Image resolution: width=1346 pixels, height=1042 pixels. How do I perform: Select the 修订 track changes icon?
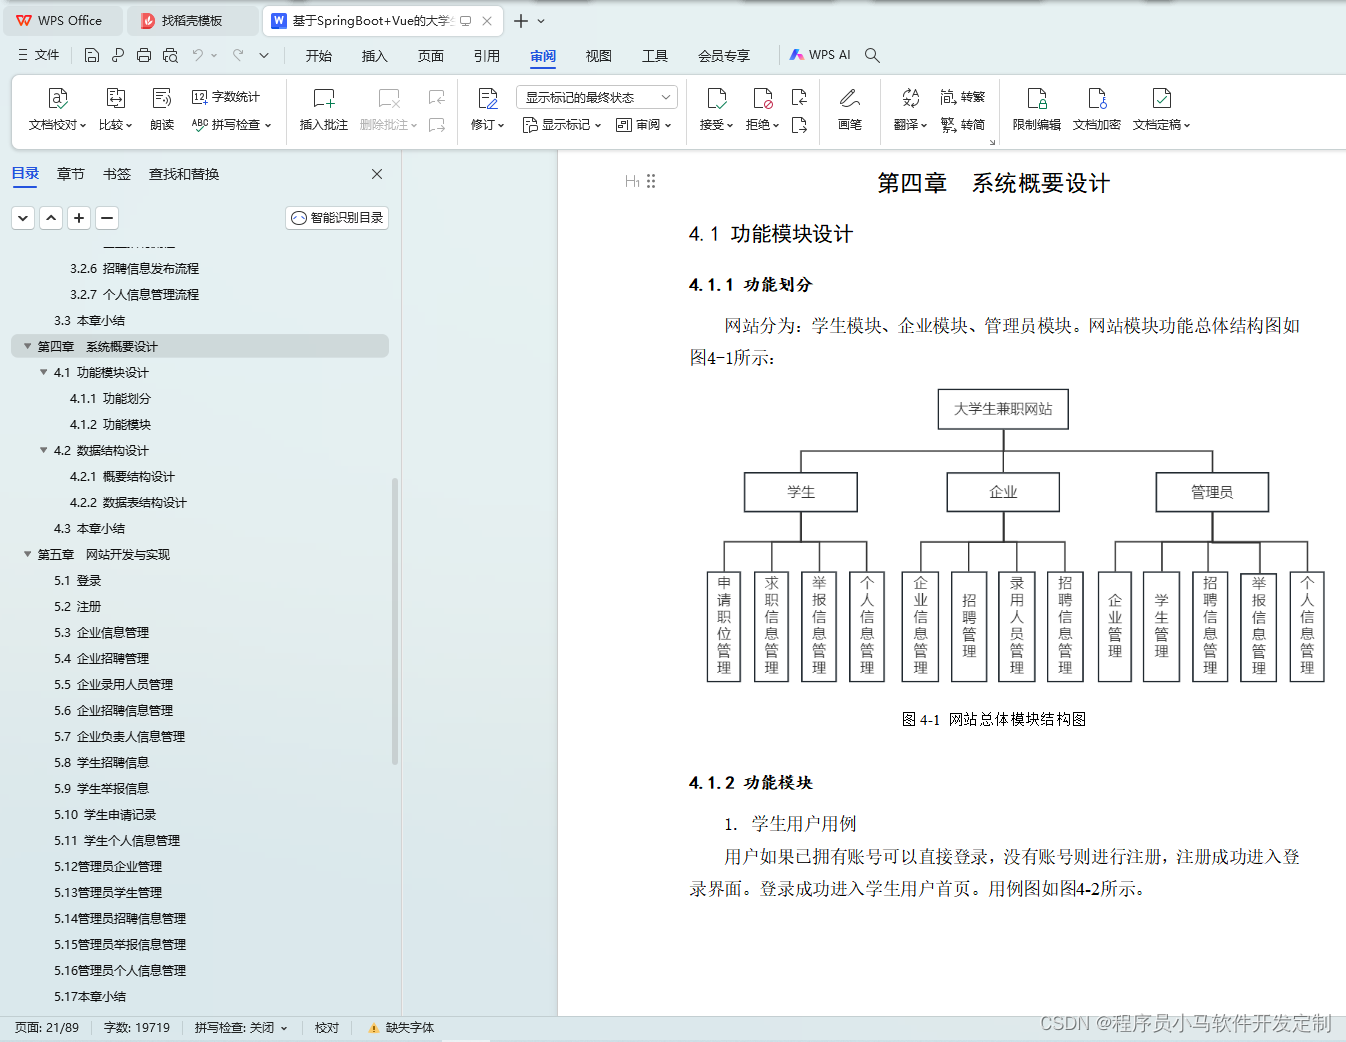[486, 108]
